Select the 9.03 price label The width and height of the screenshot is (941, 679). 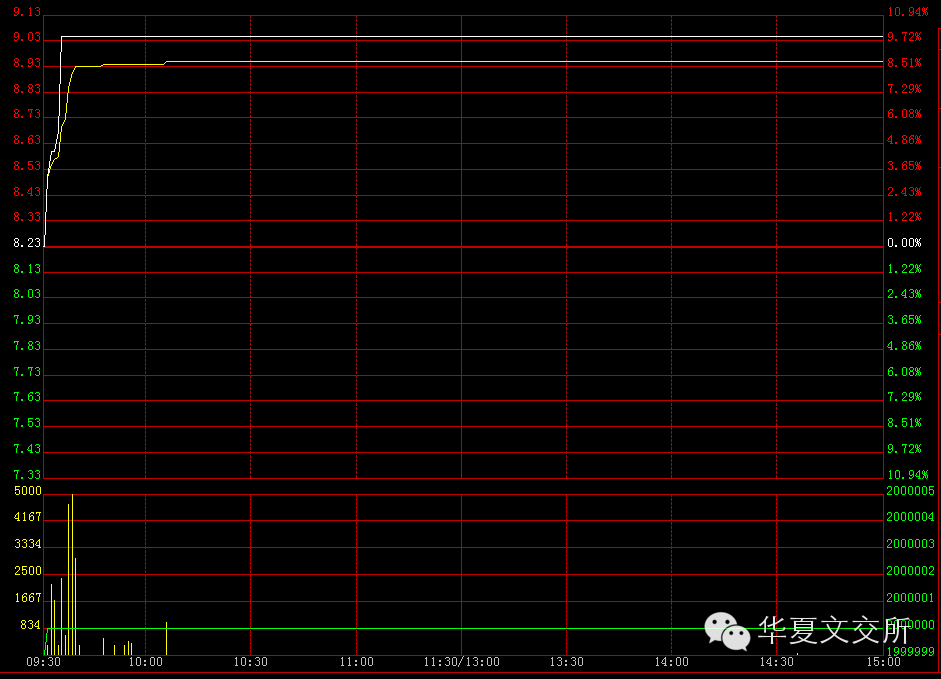coord(27,37)
